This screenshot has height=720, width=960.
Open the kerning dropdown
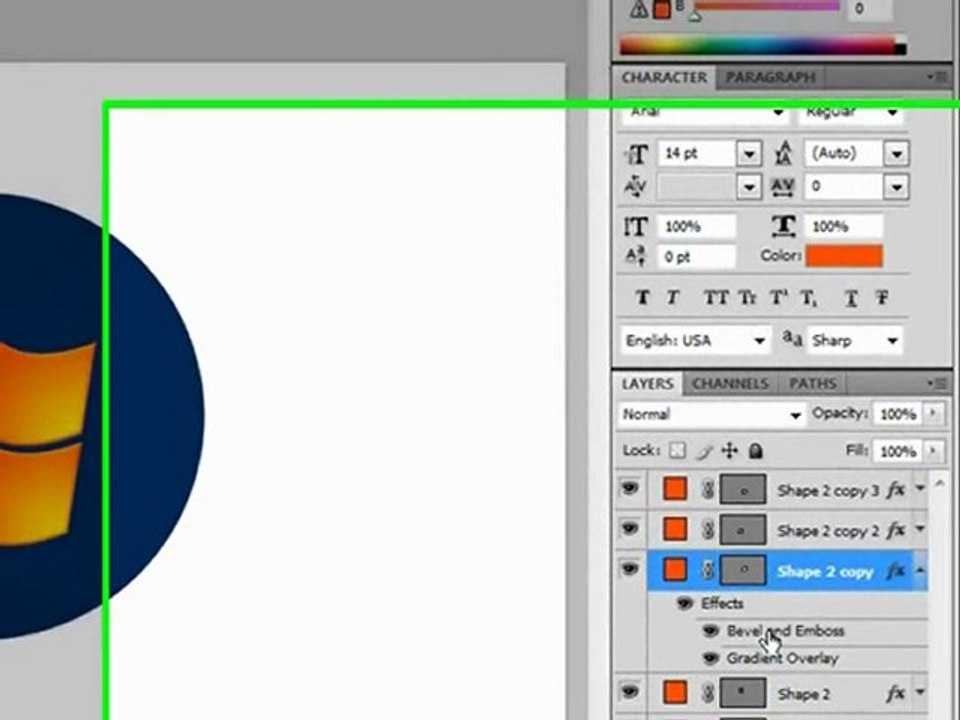pos(749,187)
